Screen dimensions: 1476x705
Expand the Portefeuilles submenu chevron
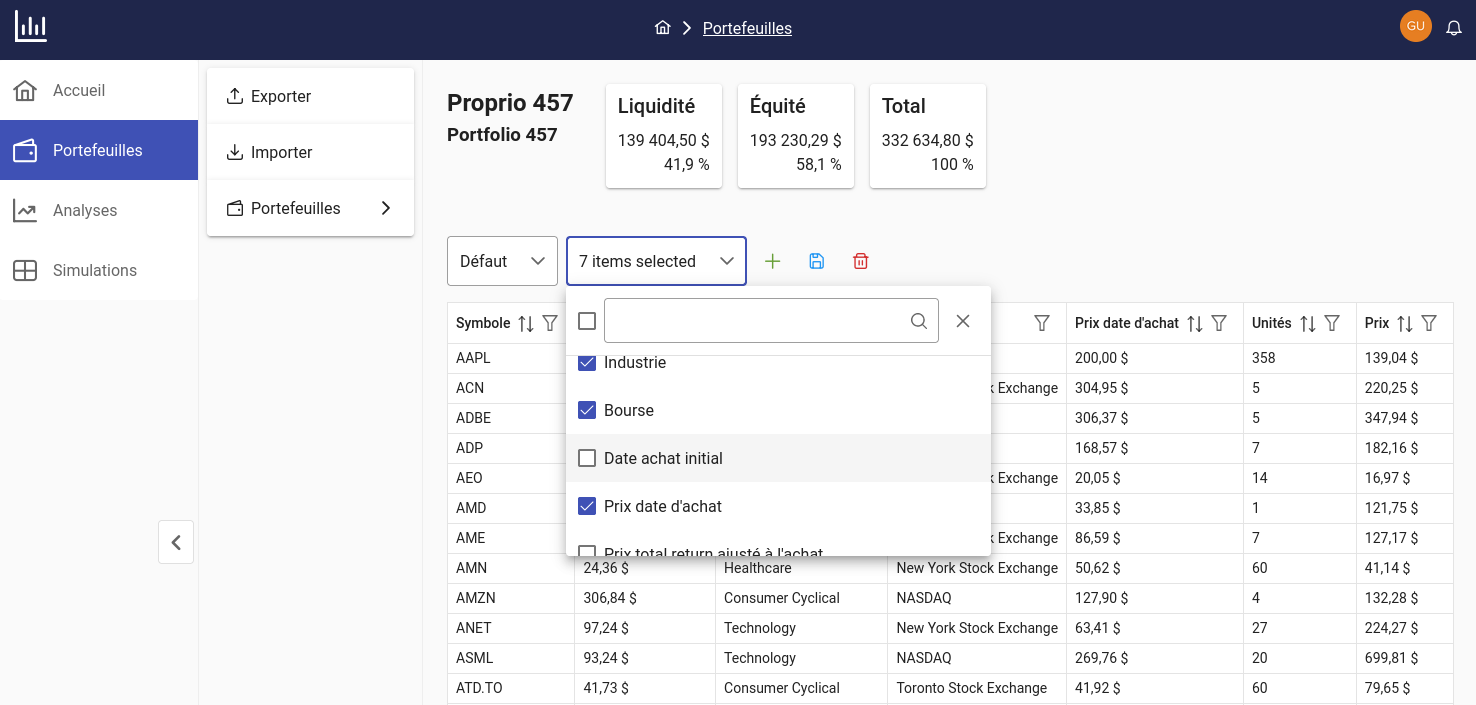385,208
